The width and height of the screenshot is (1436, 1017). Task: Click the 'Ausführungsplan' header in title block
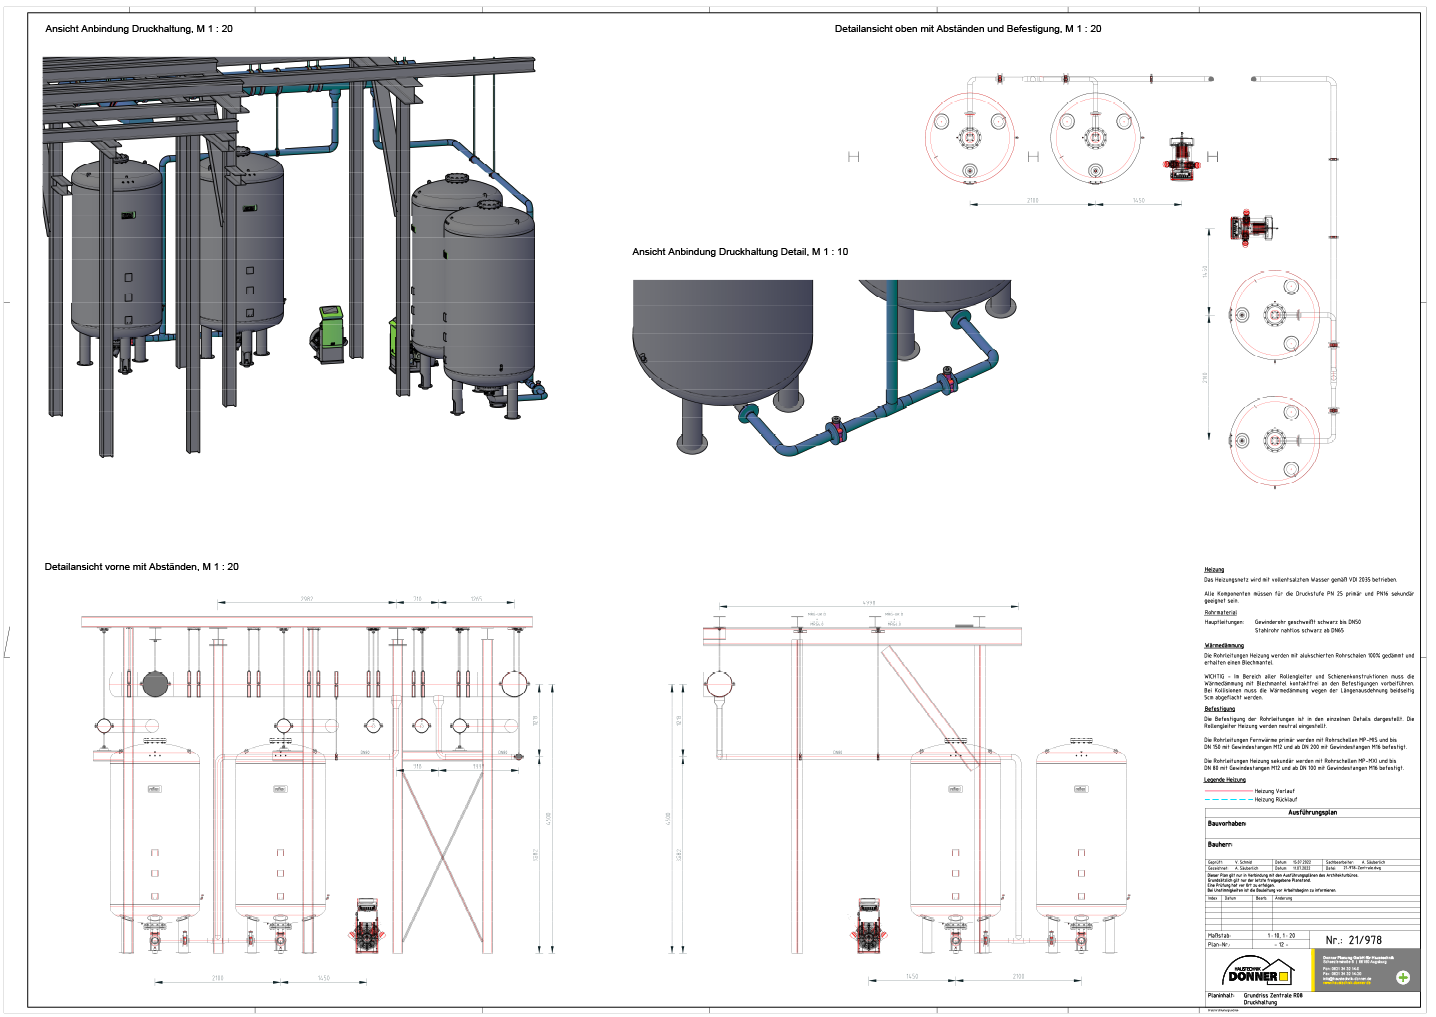(x=1312, y=813)
